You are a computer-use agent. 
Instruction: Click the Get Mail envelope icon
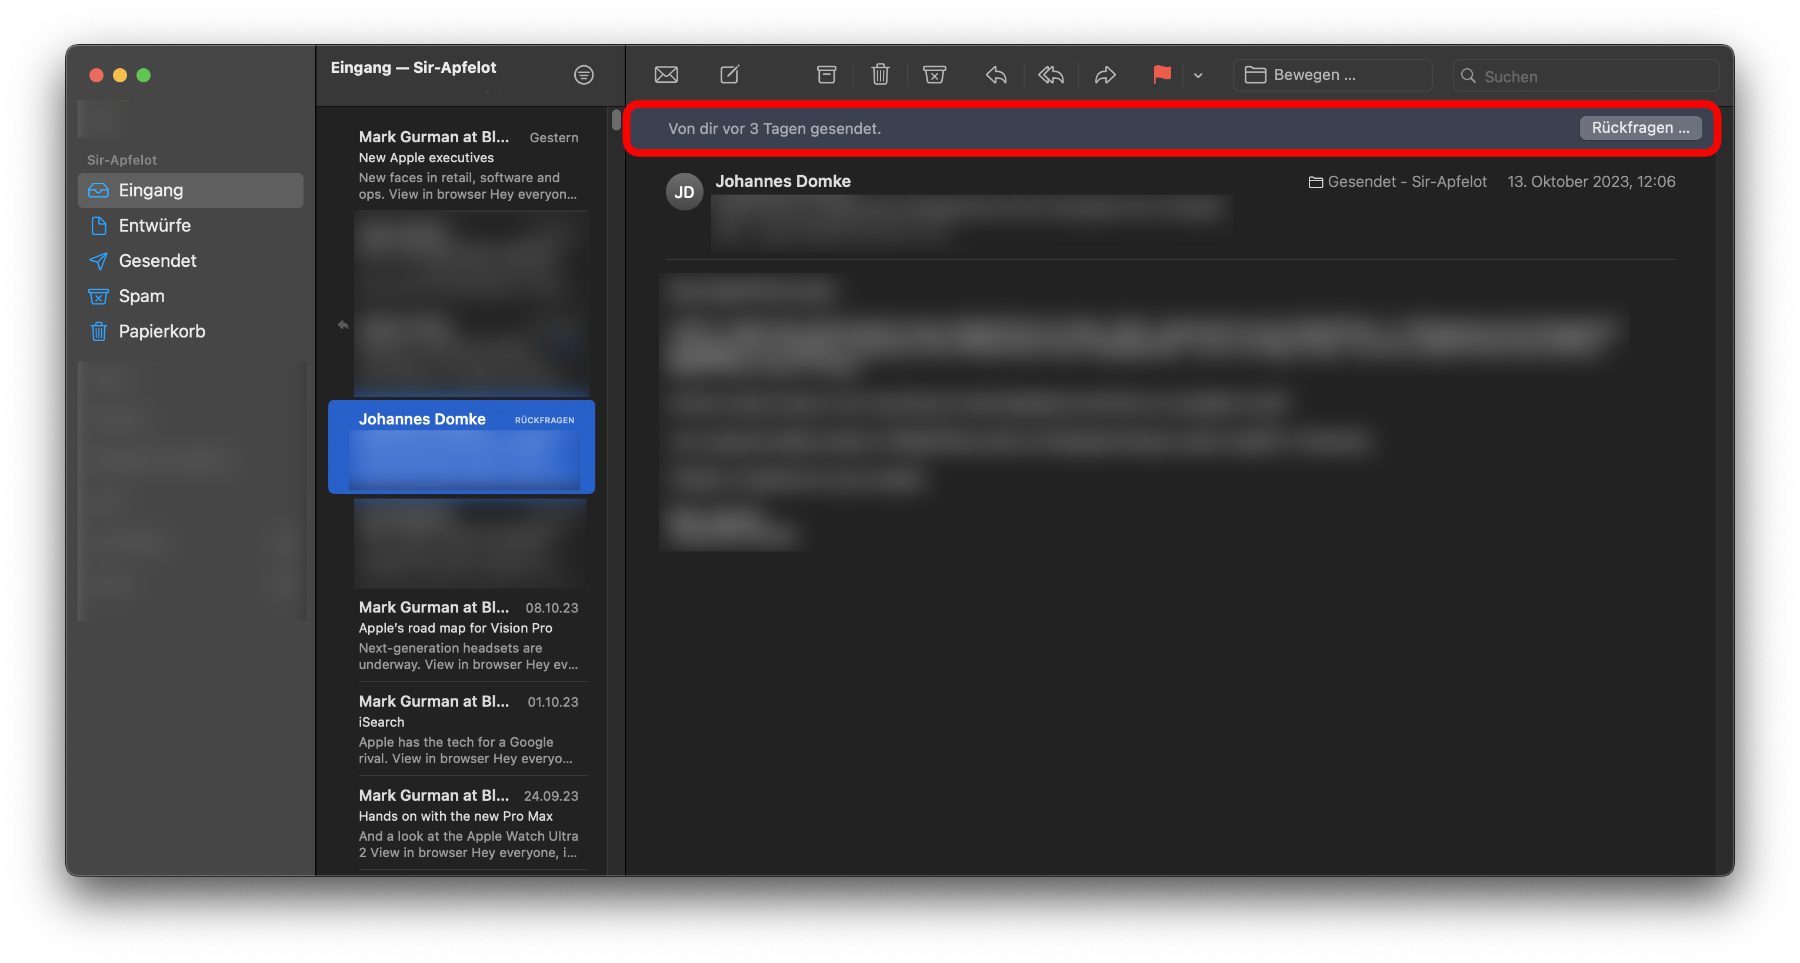[x=666, y=75]
